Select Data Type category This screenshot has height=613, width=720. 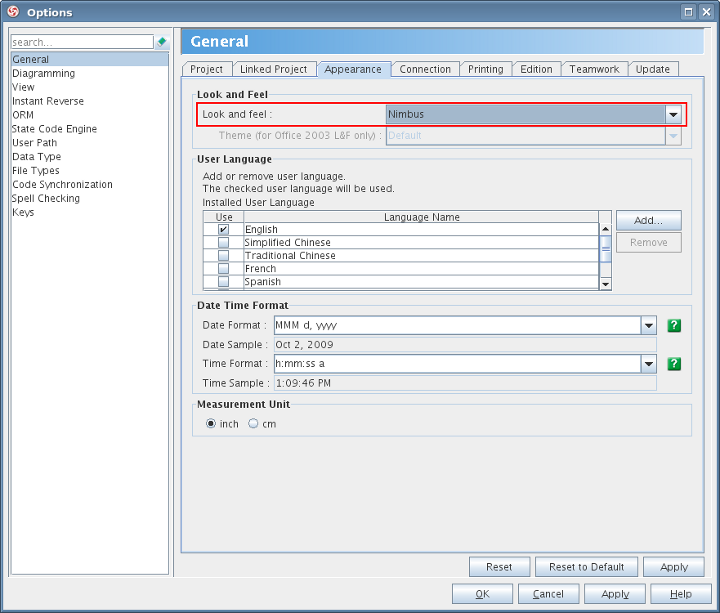[x=90, y=157]
